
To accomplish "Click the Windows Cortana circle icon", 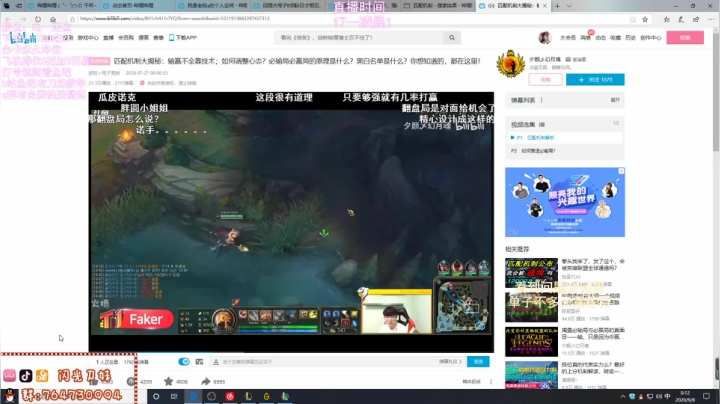I will click(x=156, y=396).
